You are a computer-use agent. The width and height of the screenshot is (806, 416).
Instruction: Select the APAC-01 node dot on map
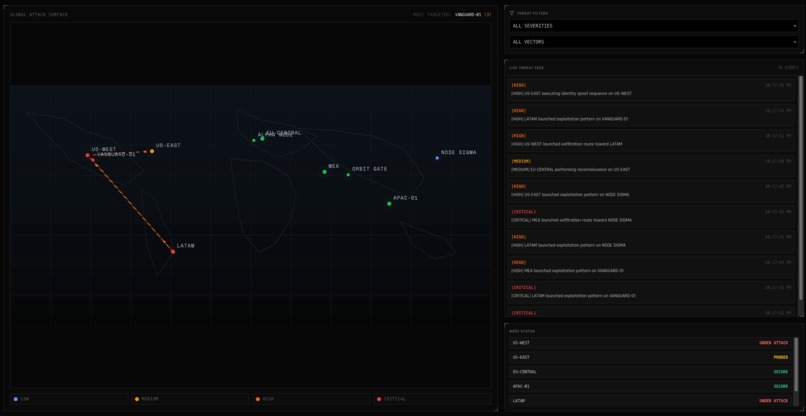pyautogui.click(x=389, y=204)
